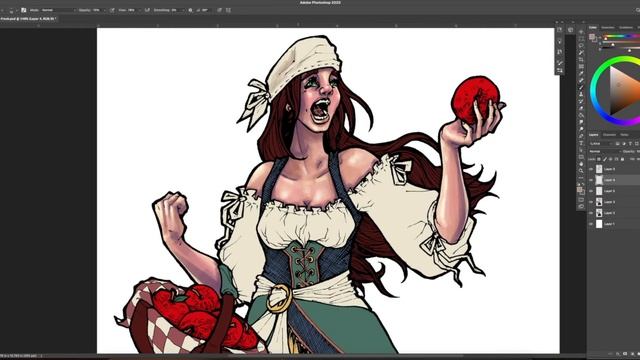
Task: Switch to the Channels tab
Action: pos(609,135)
